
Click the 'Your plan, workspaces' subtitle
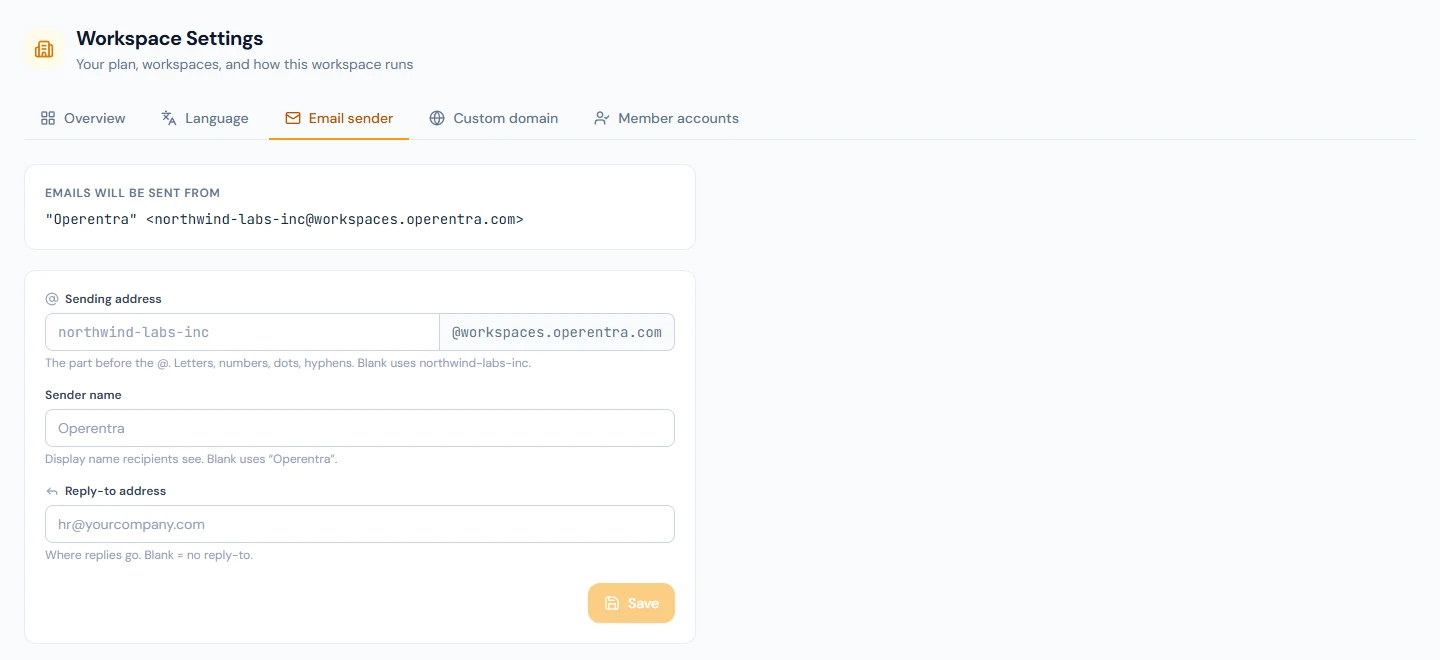click(245, 65)
